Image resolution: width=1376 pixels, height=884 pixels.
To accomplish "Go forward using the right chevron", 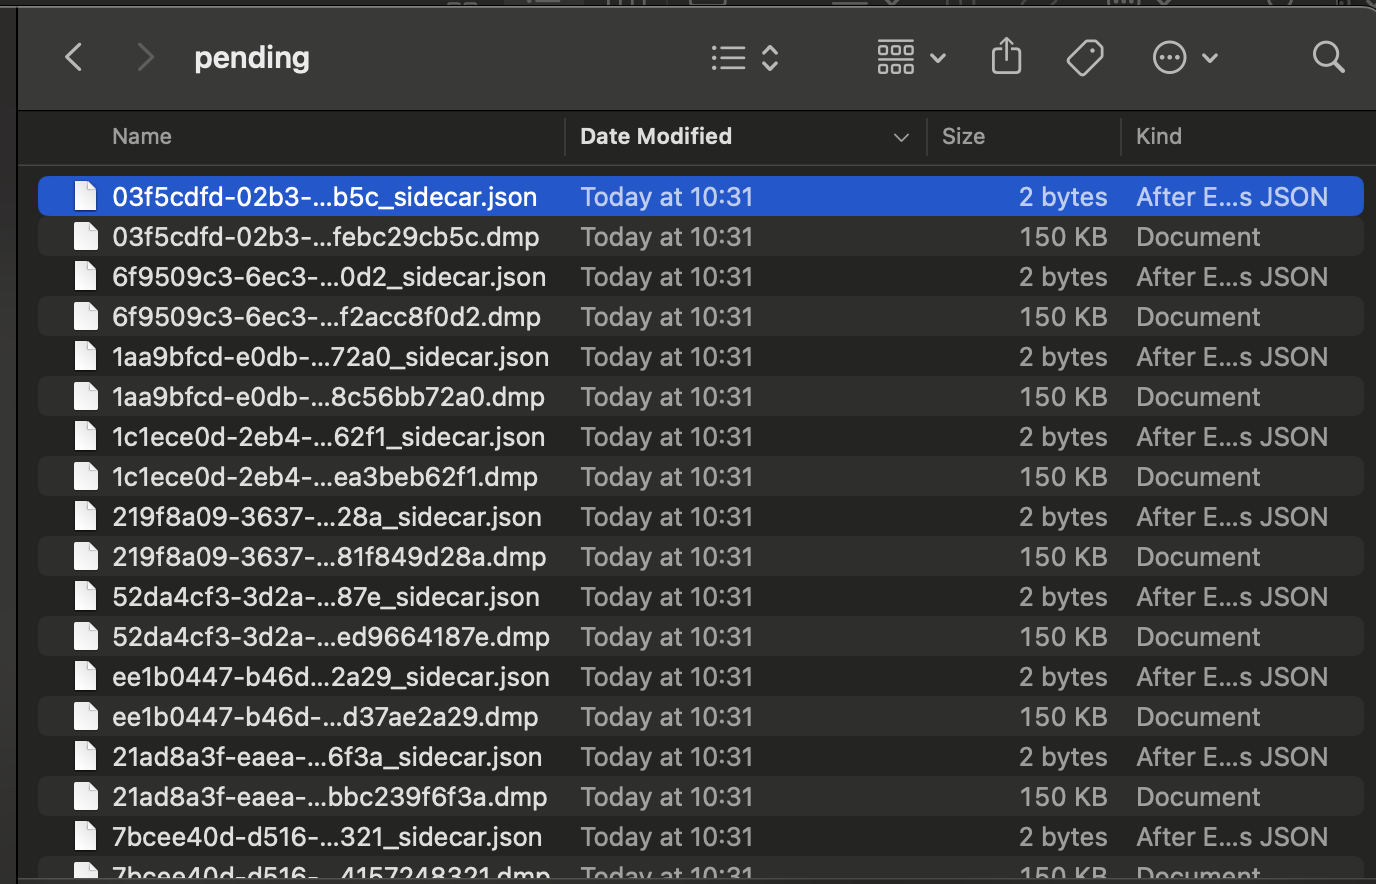I will [146, 57].
